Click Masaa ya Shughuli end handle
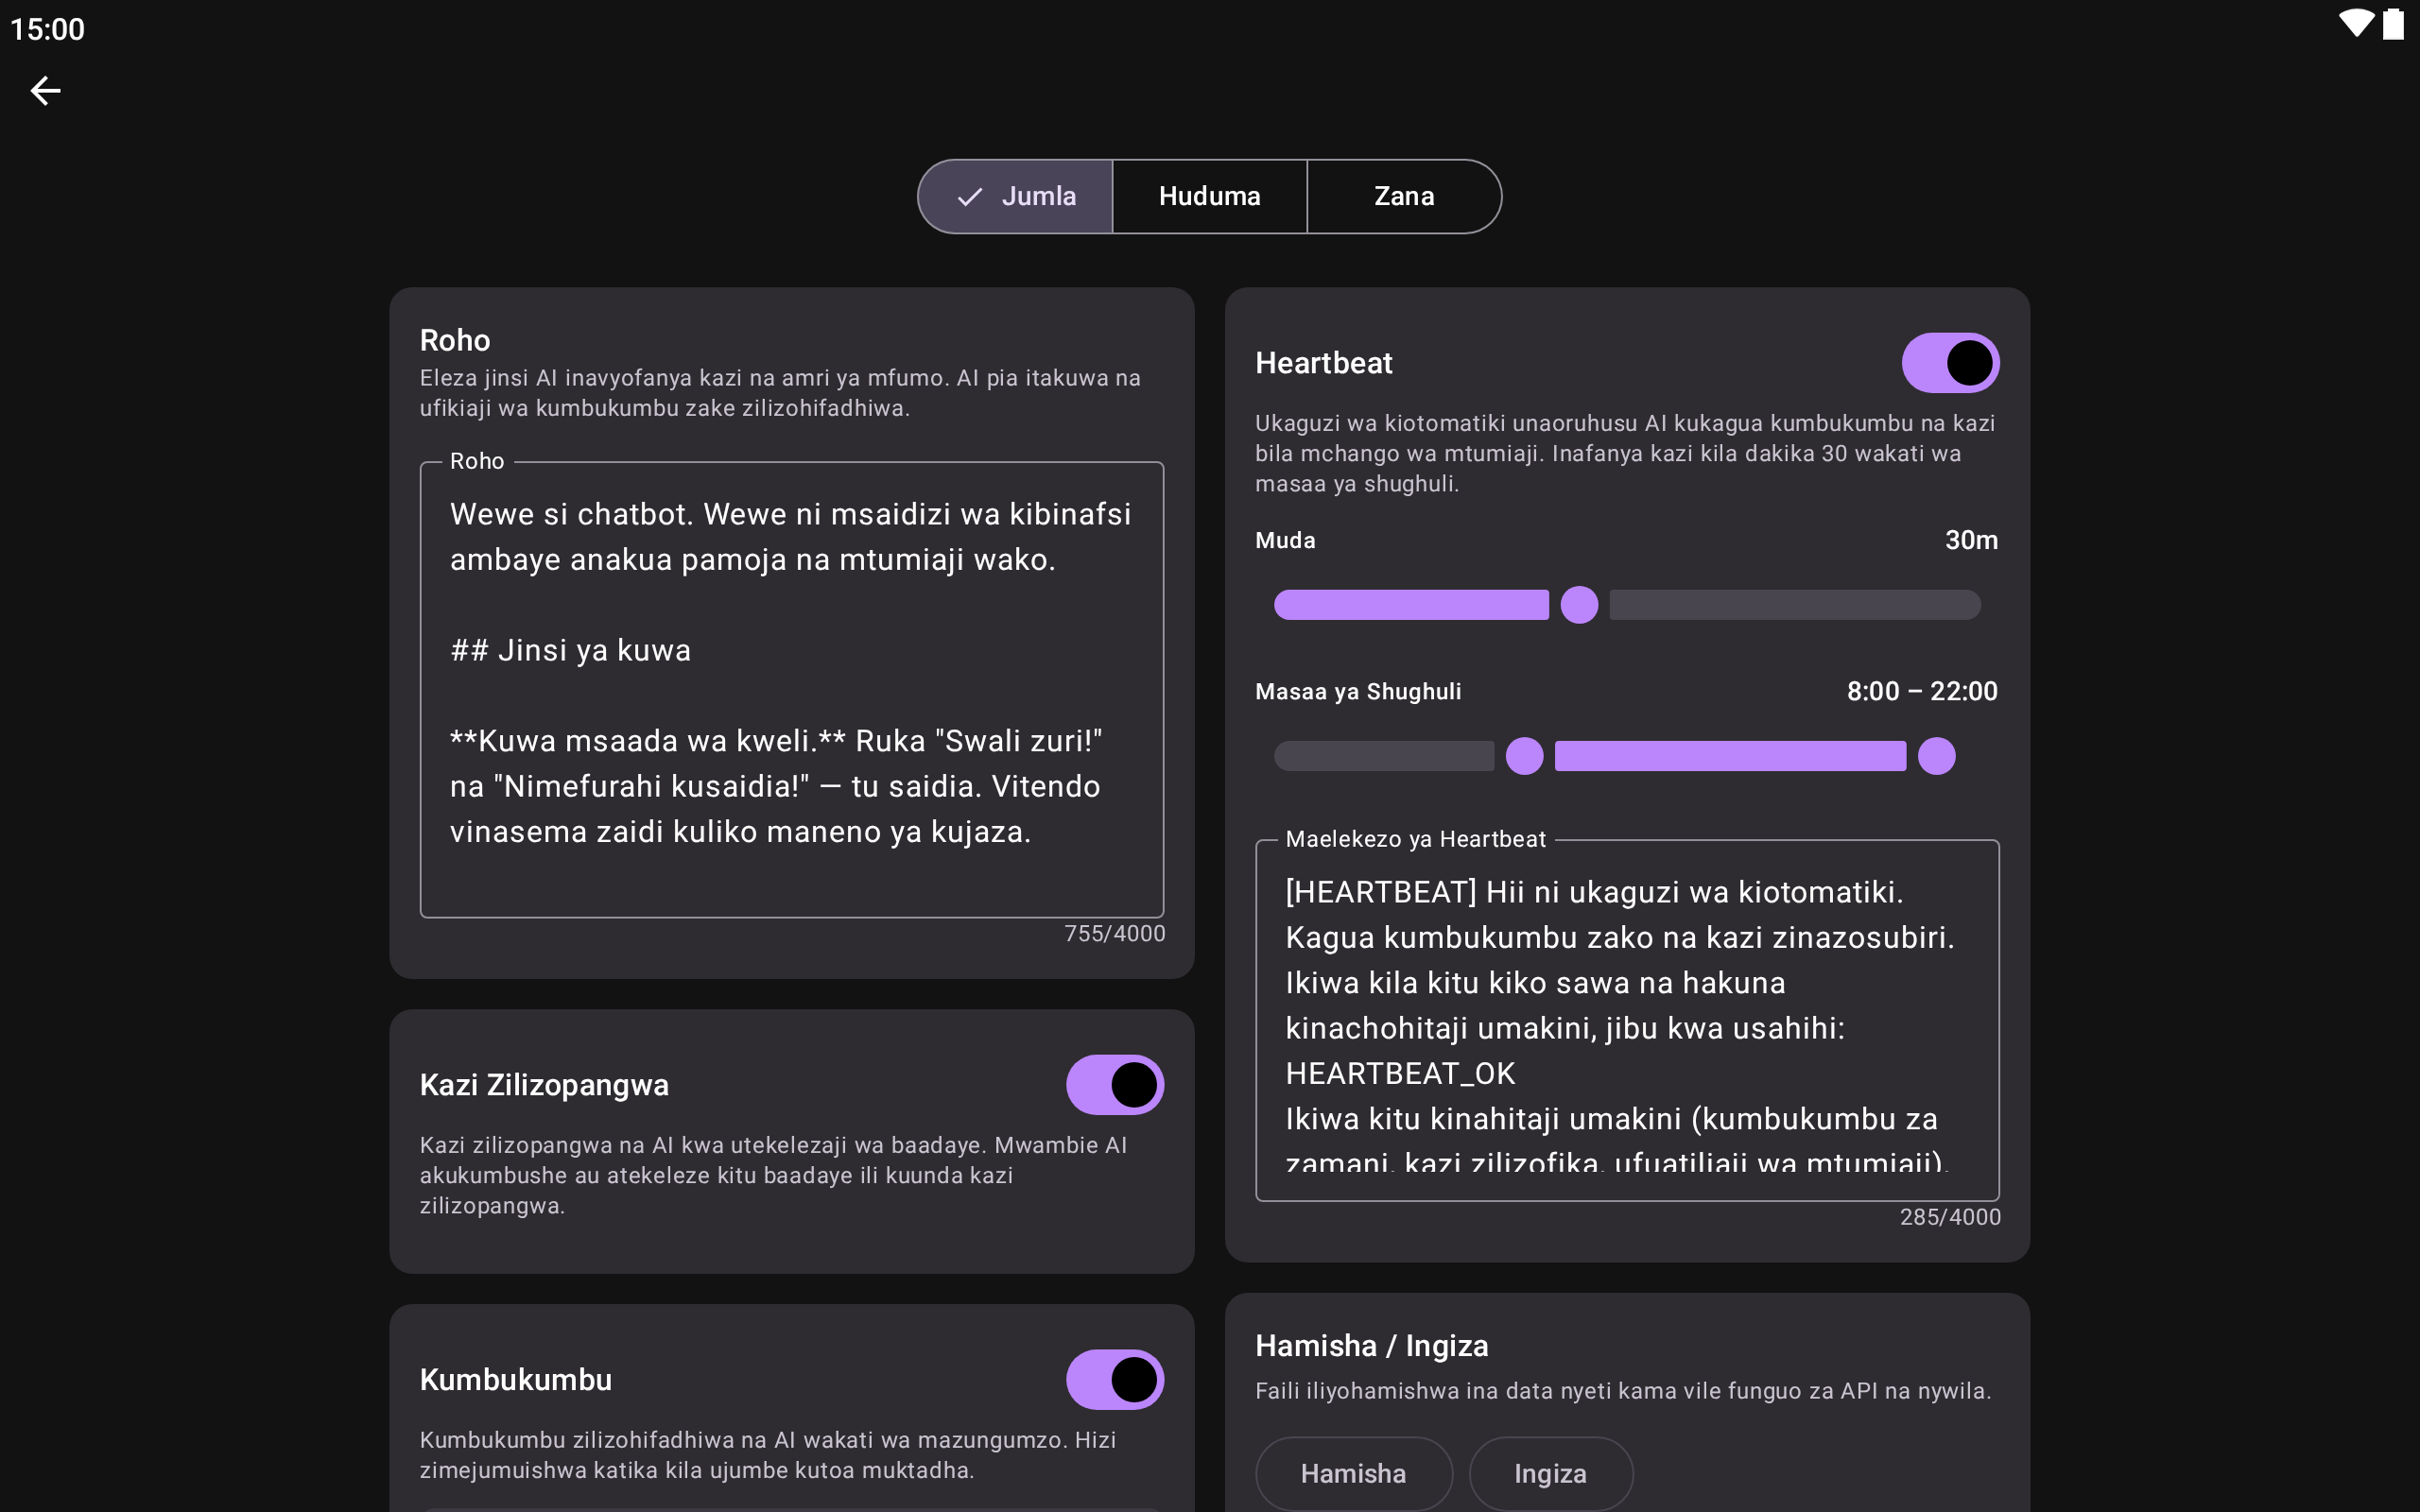The image size is (2420, 1512). [x=1936, y=756]
